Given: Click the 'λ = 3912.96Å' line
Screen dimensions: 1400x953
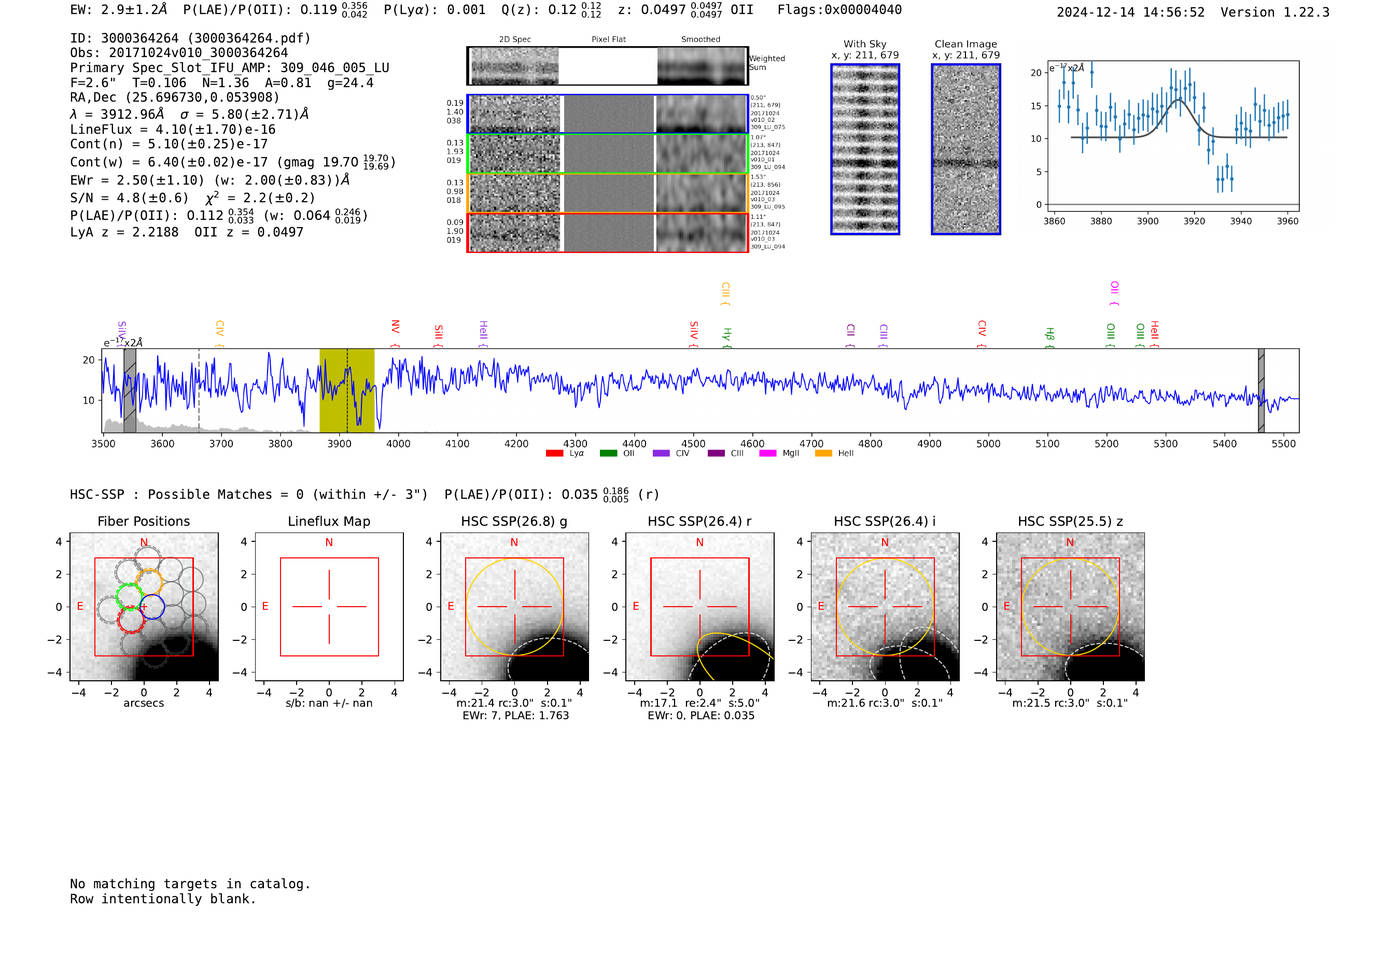Looking at the screenshot, I should tap(189, 114).
